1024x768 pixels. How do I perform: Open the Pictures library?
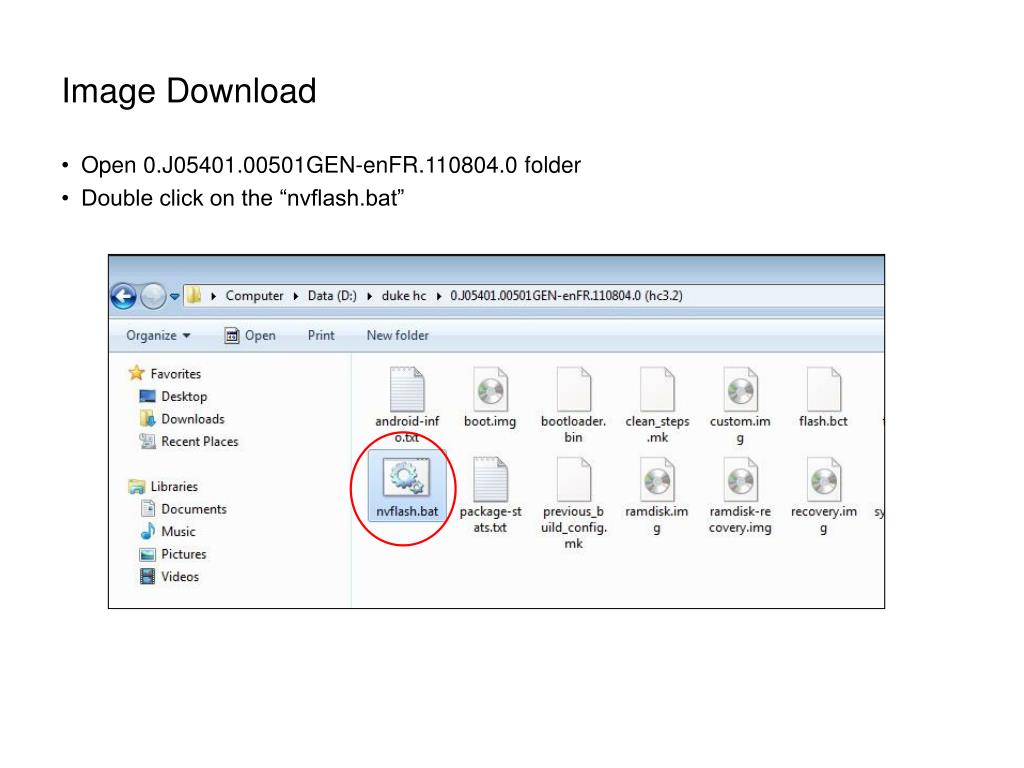pyautogui.click(x=184, y=554)
